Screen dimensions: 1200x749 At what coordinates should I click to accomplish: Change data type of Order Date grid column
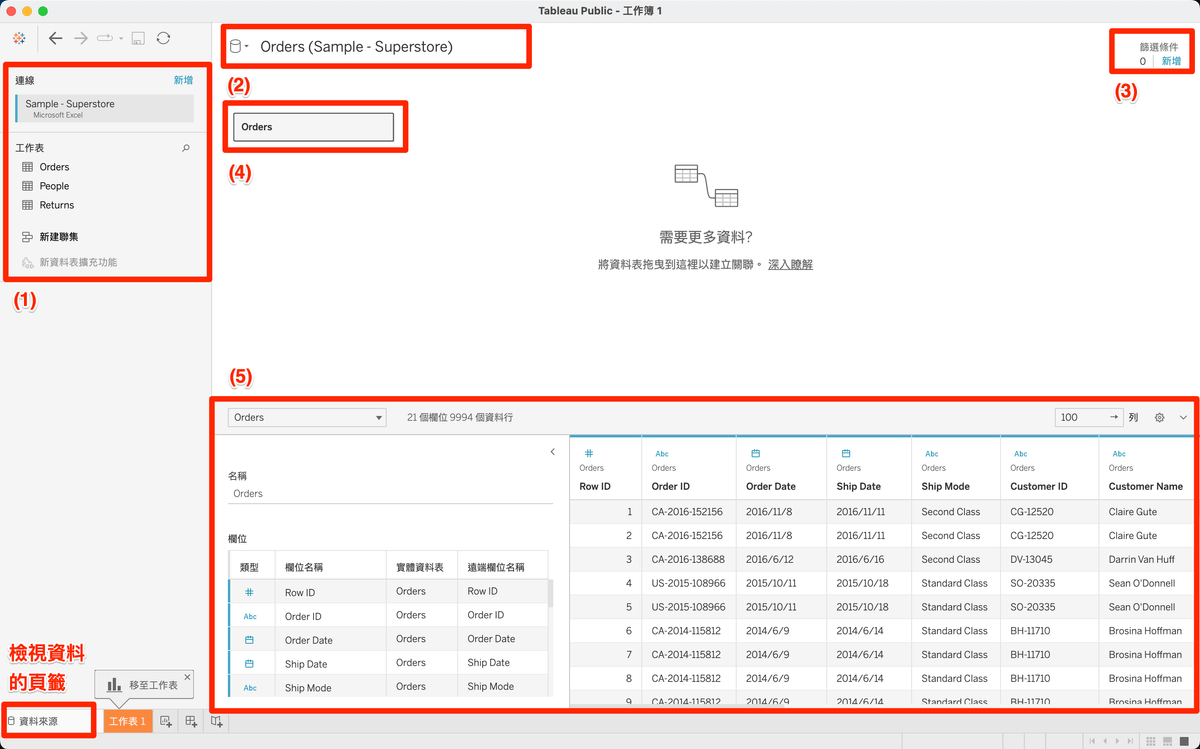[x=755, y=454]
